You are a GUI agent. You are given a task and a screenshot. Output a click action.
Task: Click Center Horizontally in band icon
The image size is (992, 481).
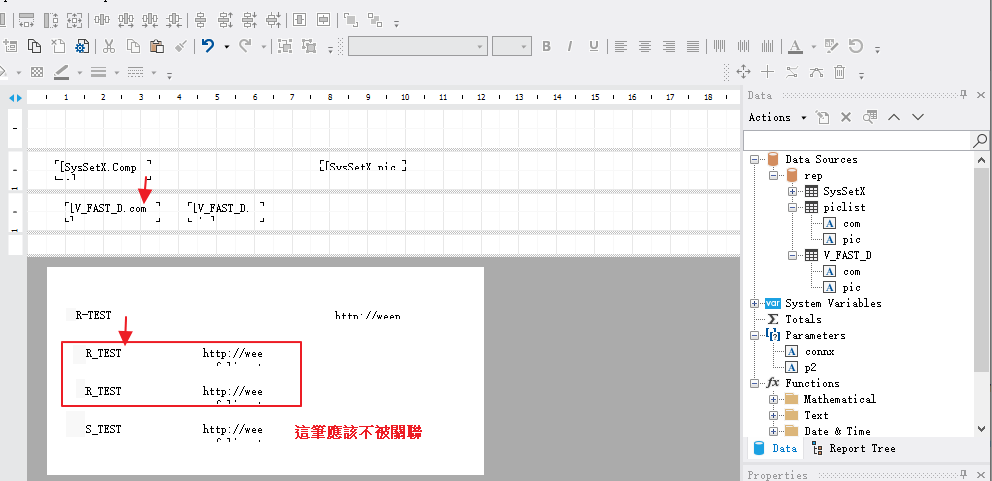click(x=299, y=20)
